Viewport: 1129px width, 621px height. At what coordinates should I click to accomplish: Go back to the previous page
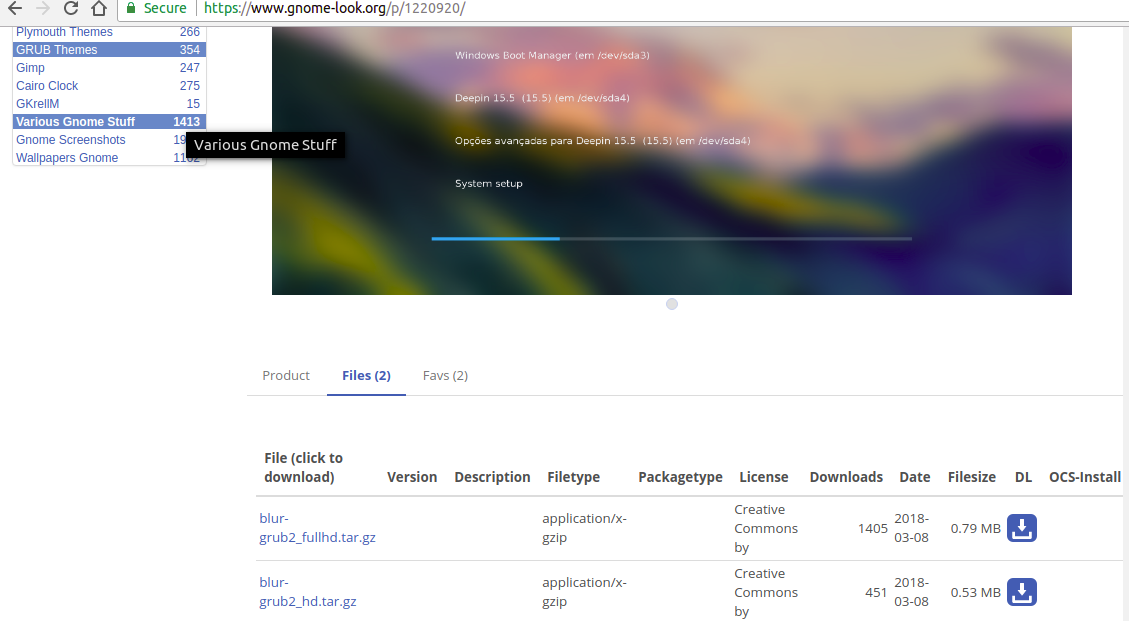pyautogui.click(x=14, y=9)
